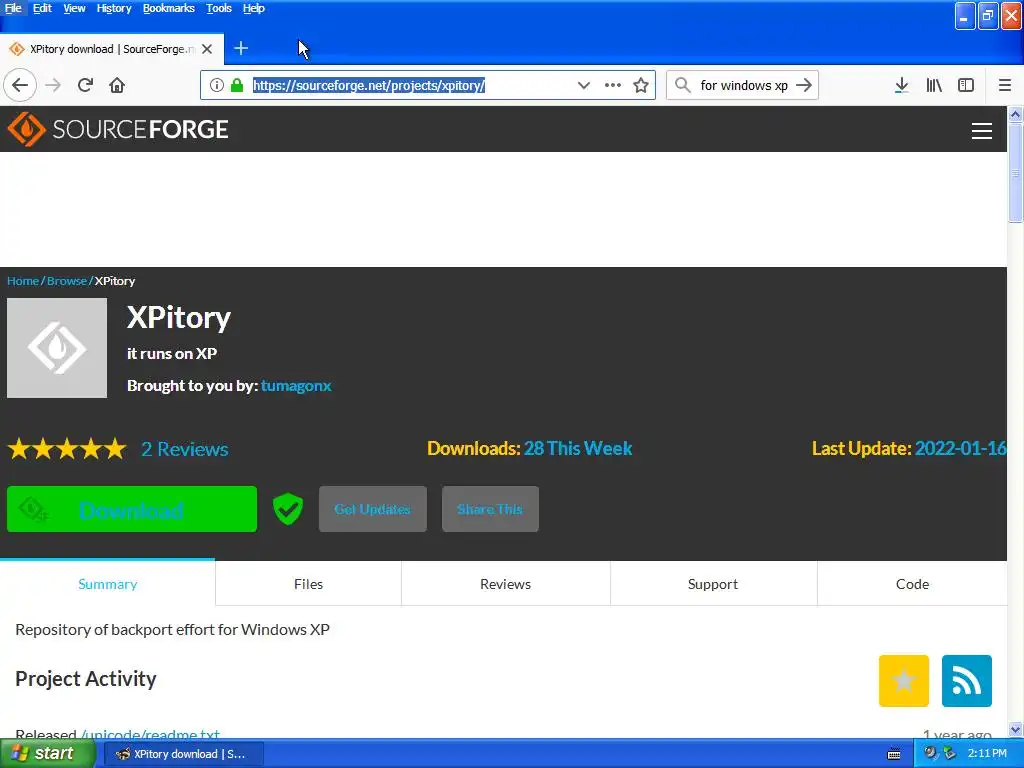Open the 2 Reviews link
This screenshot has width=1024, height=768.
pos(185,449)
